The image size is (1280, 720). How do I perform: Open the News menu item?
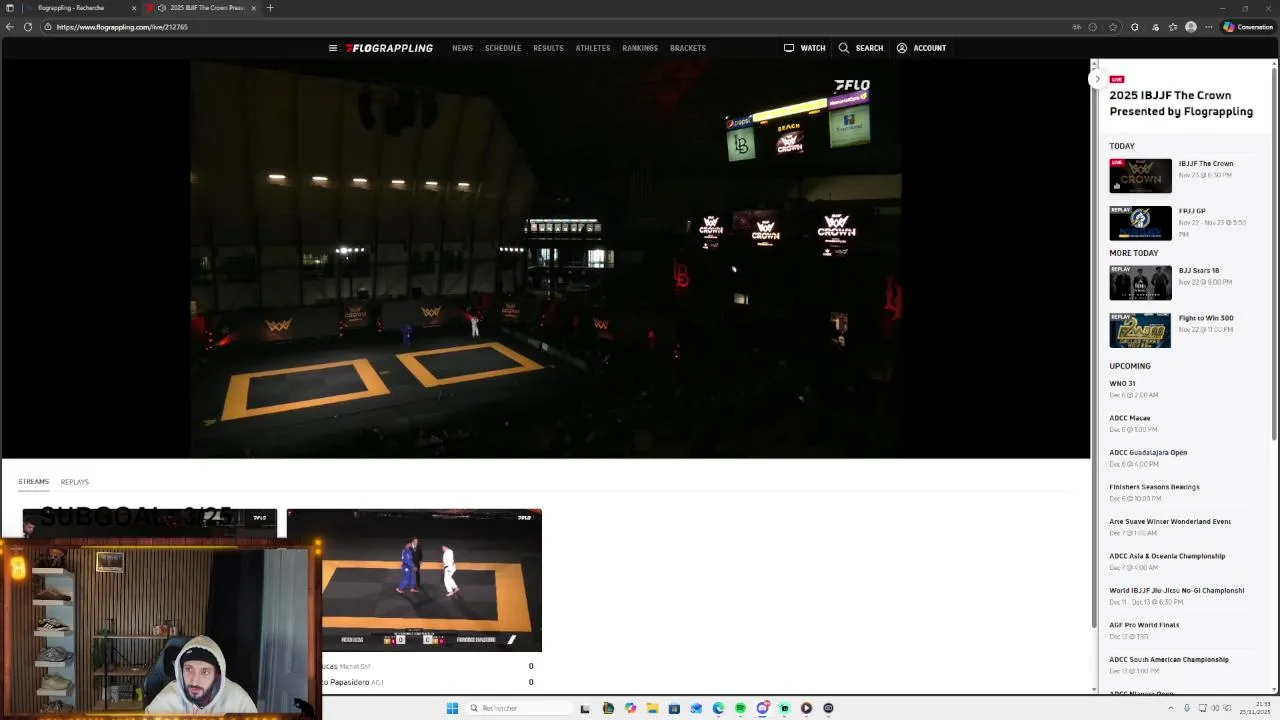tap(462, 48)
